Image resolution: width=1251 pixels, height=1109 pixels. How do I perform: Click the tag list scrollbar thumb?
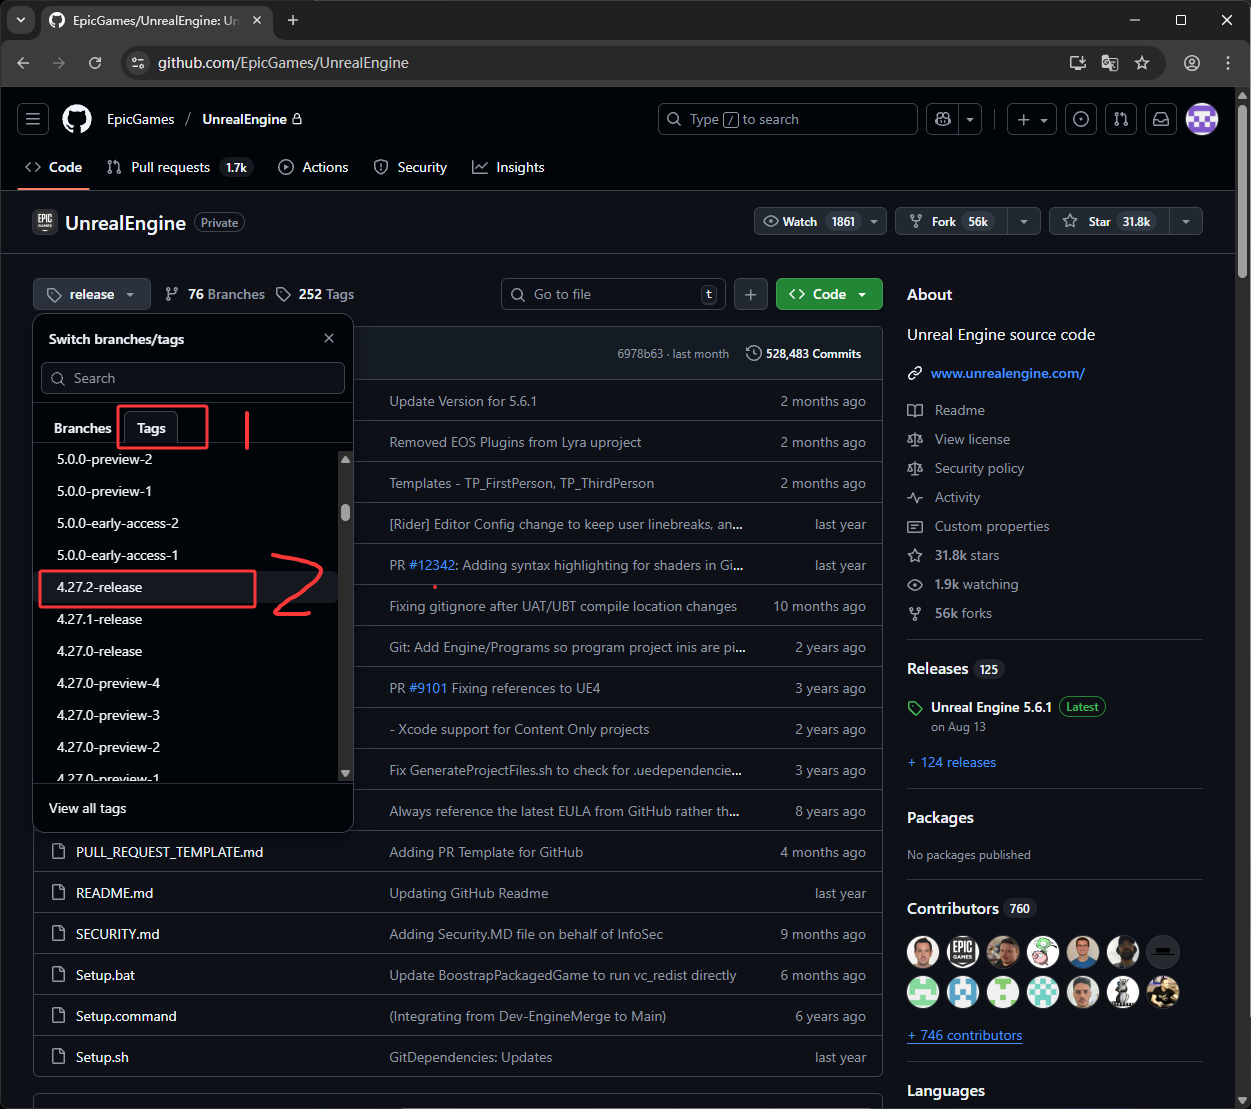coord(345,512)
